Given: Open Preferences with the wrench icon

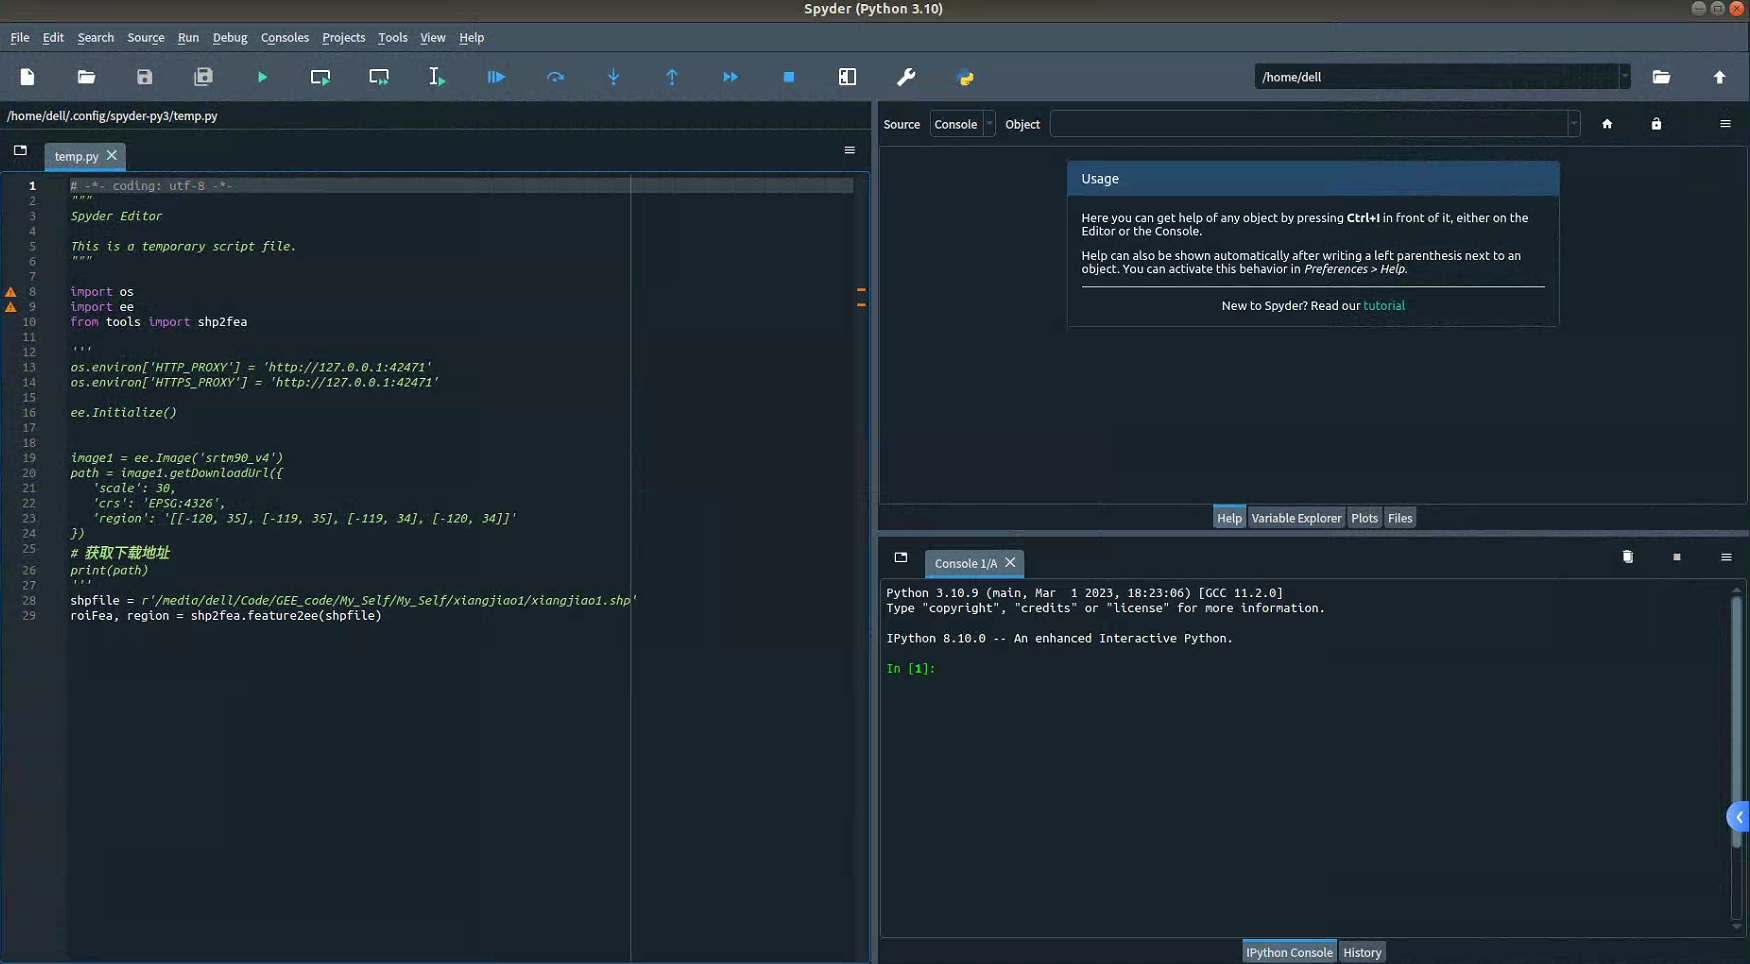Looking at the screenshot, I should tap(906, 77).
